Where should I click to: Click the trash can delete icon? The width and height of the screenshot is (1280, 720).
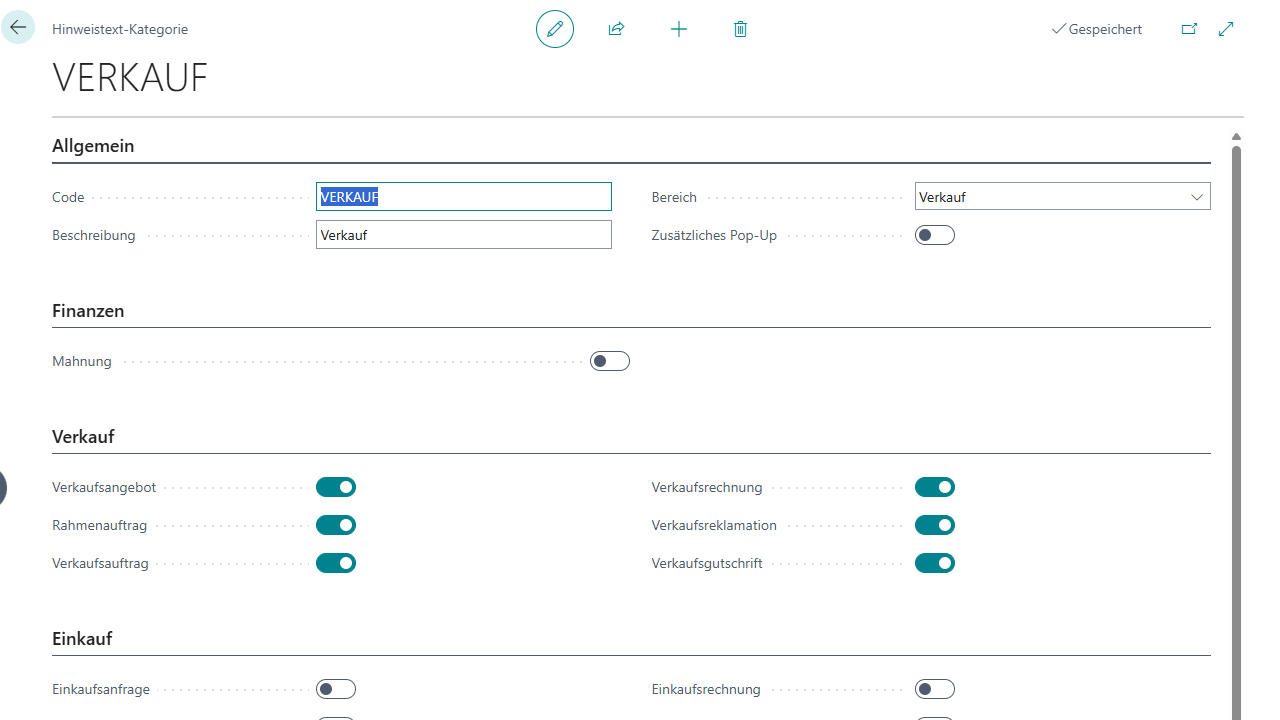(740, 29)
